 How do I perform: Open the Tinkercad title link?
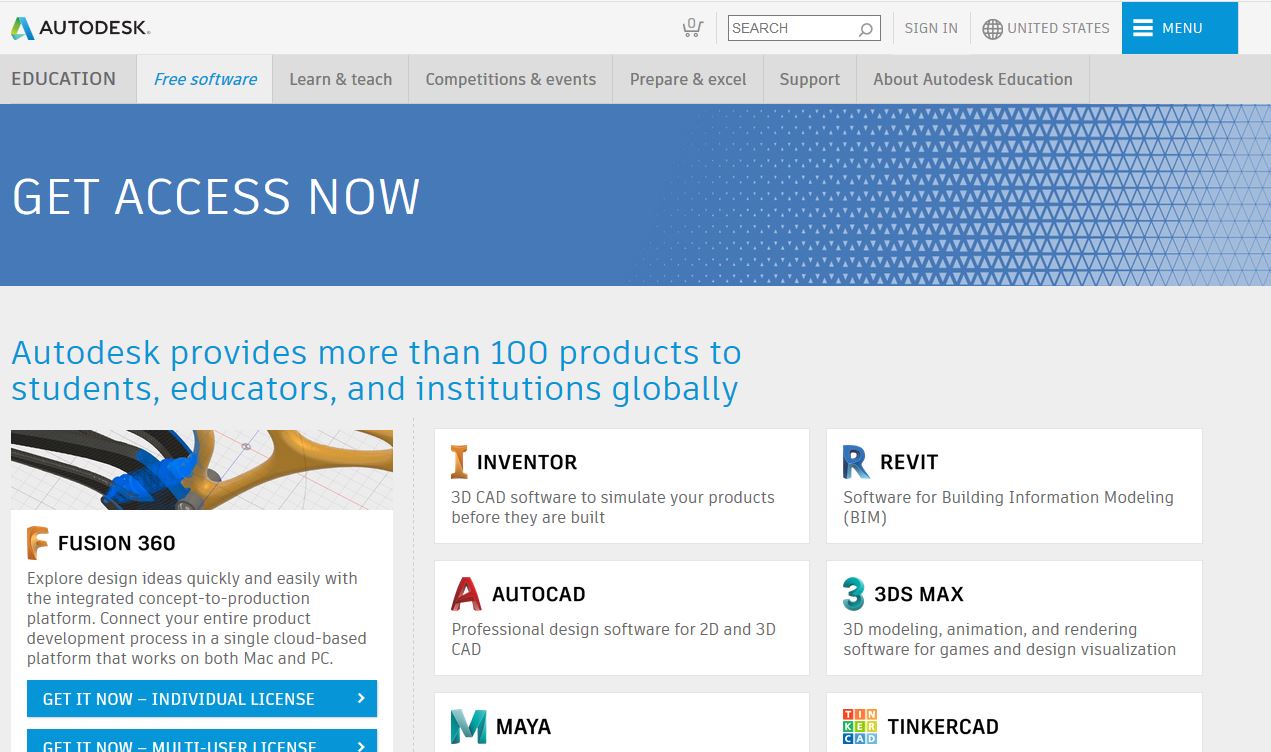(943, 726)
